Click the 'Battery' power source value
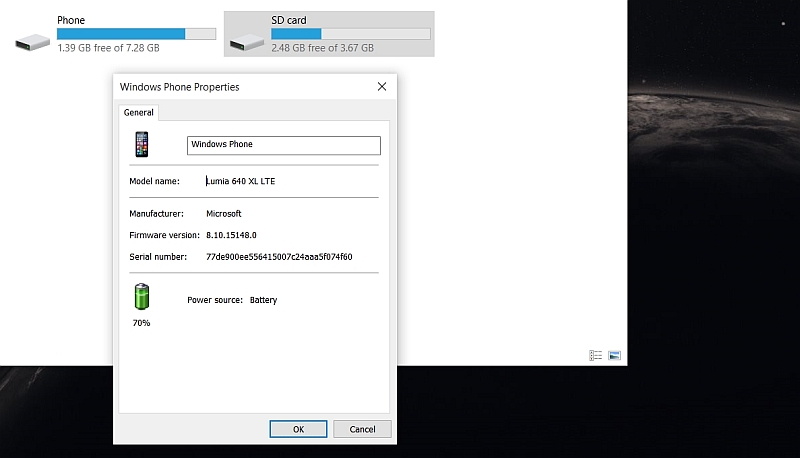800x458 pixels. click(x=263, y=300)
